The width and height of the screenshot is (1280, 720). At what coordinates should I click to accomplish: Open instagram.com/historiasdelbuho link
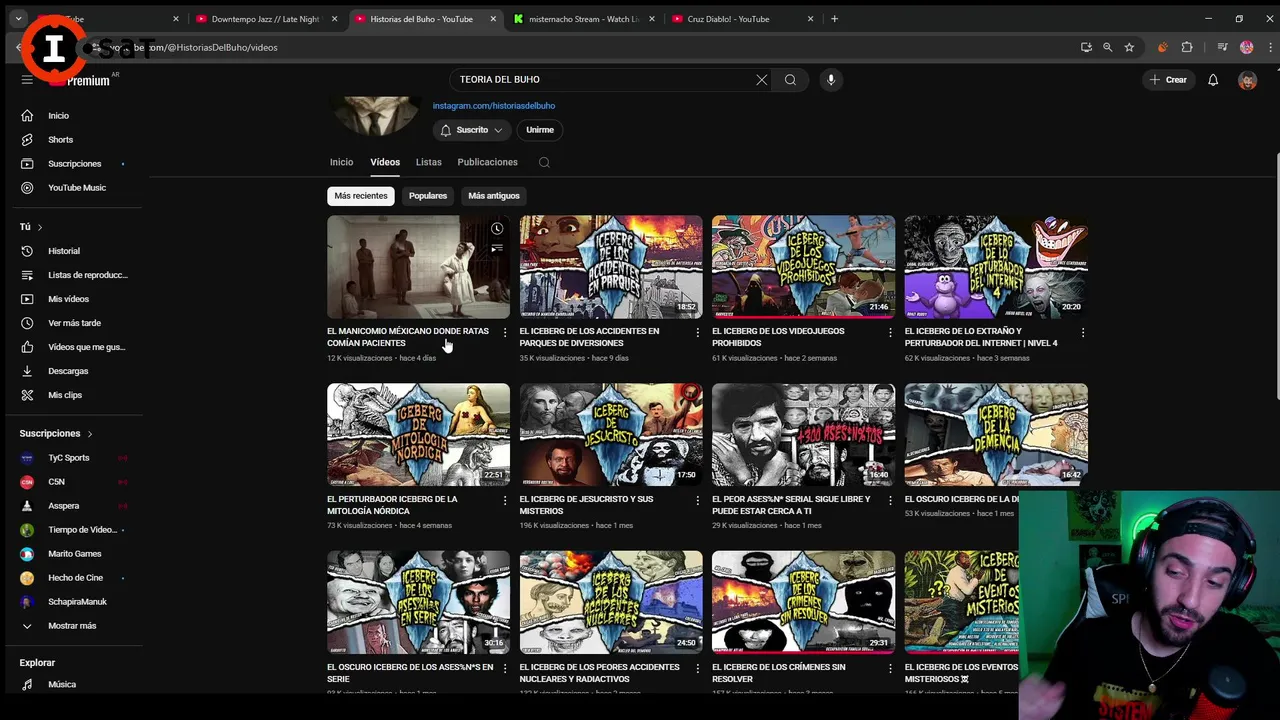494,105
